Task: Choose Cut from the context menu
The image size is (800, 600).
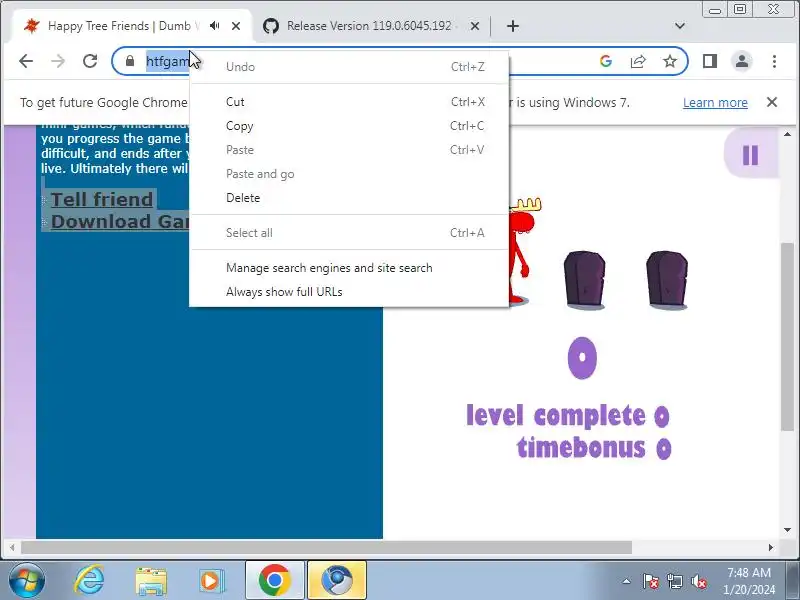Action: coord(349,102)
